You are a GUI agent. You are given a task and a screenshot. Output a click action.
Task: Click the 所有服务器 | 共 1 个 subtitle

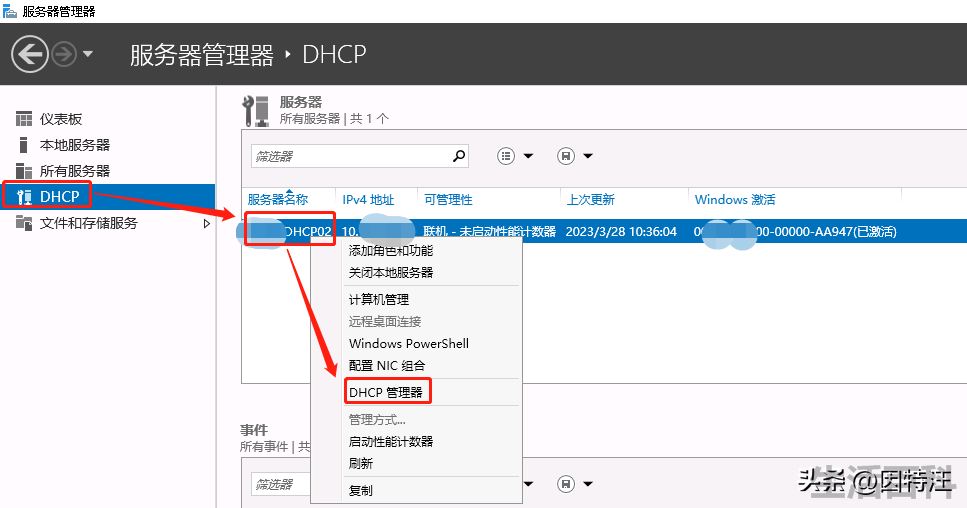pos(334,118)
